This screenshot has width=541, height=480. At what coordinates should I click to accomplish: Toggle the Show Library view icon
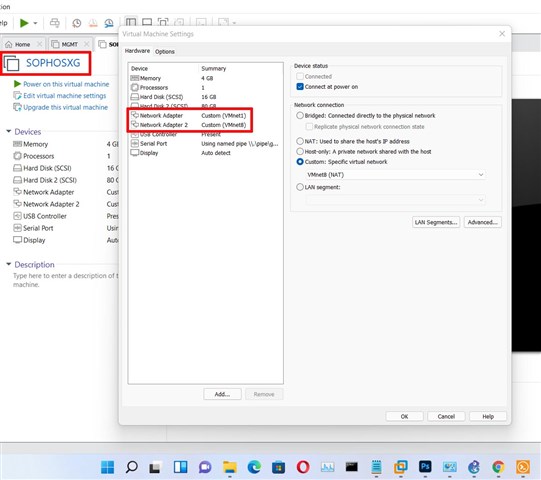pos(131,23)
